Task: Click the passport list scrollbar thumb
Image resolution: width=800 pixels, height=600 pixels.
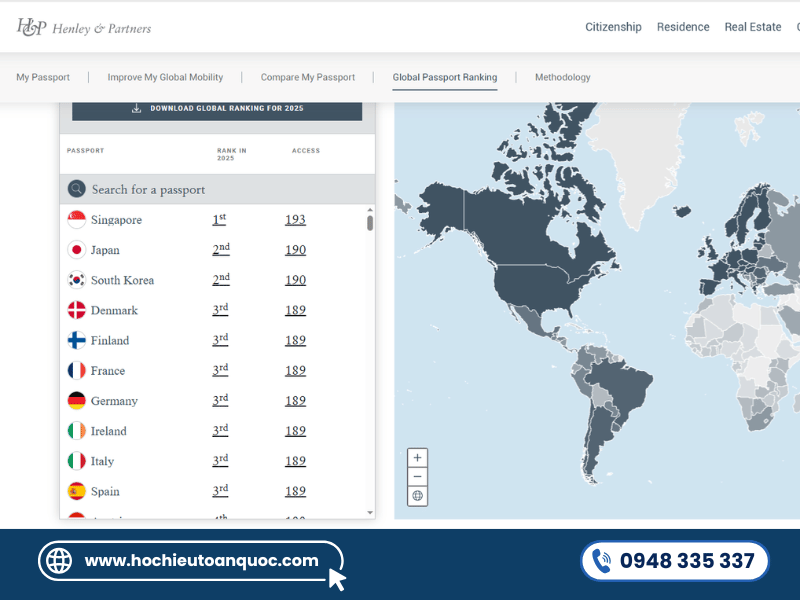Action: 370,223
